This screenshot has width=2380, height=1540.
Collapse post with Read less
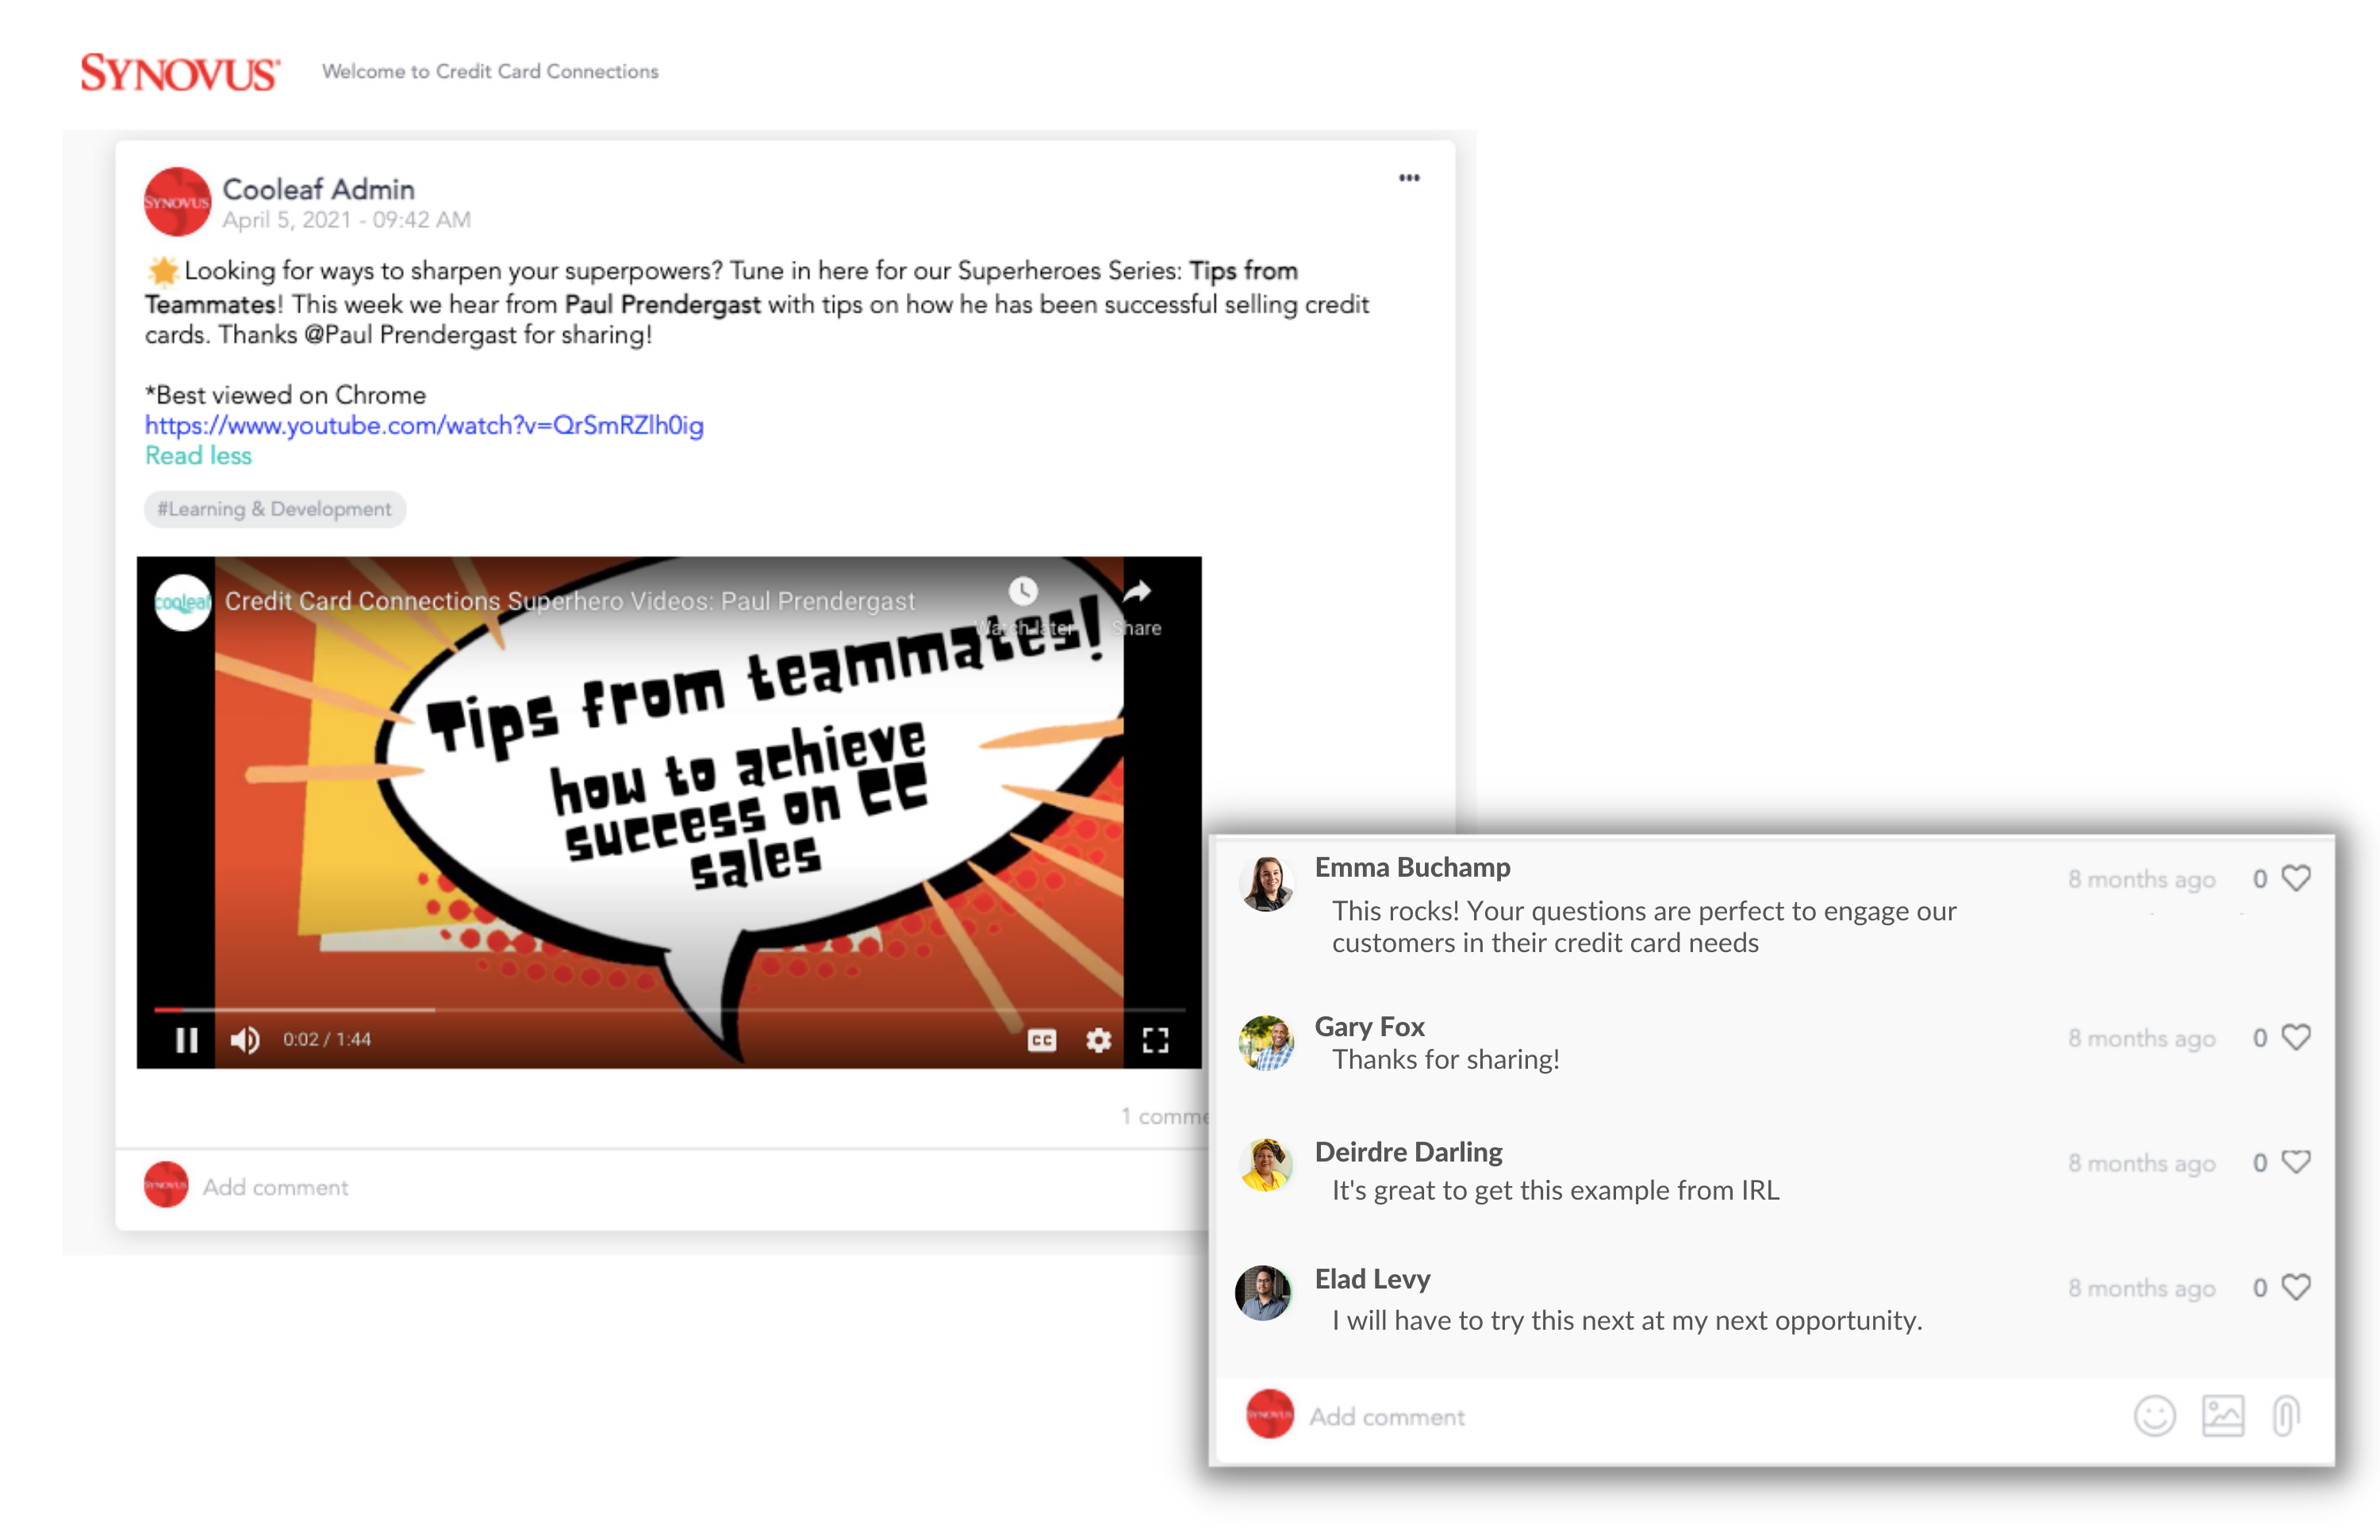198,456
